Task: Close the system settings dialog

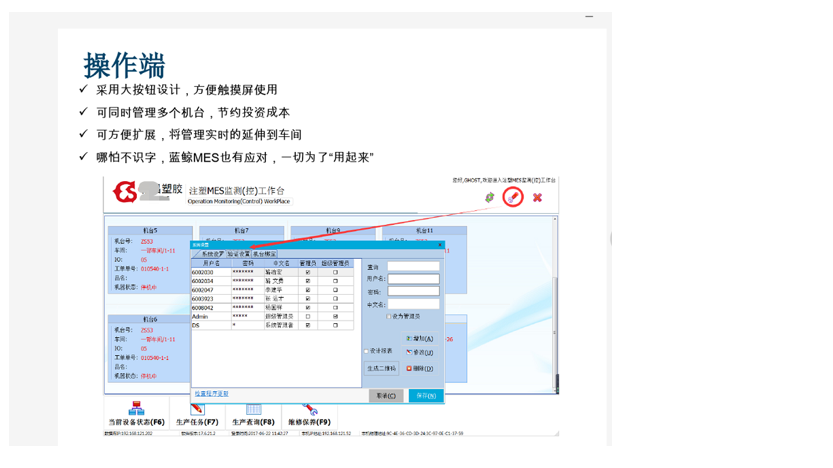Action: [440, 245]
